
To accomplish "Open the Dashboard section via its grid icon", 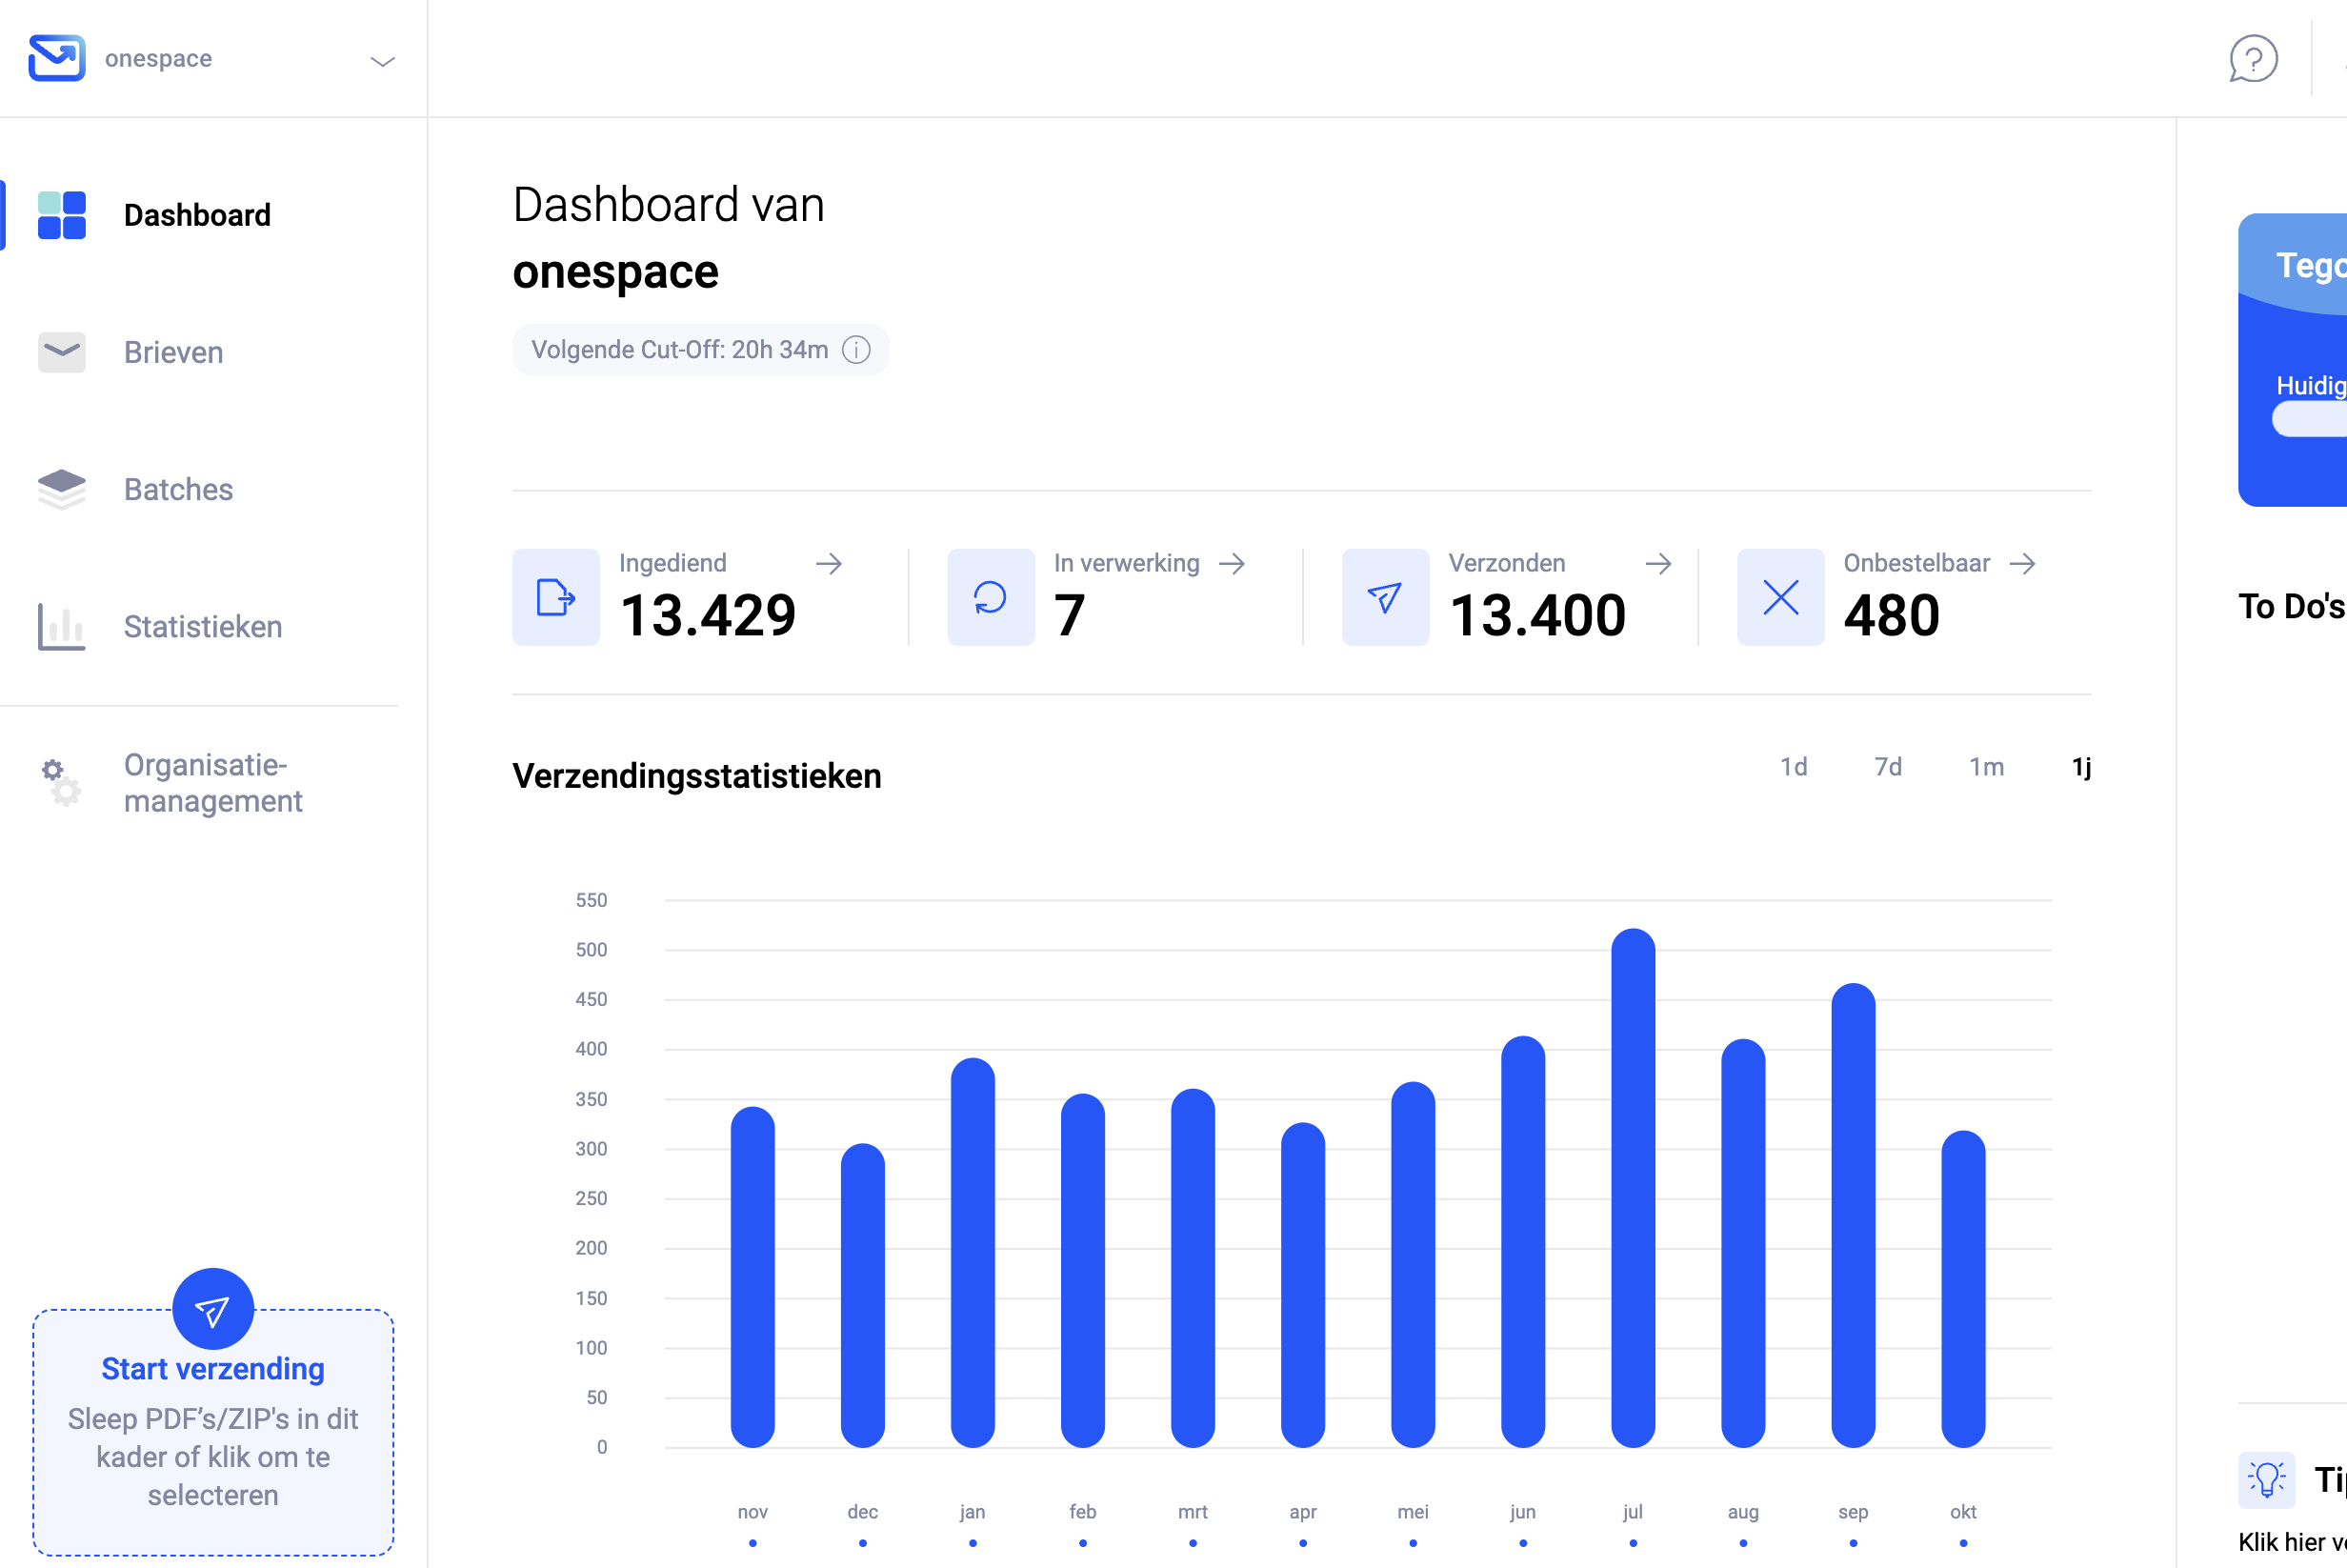I will (61, 214).
